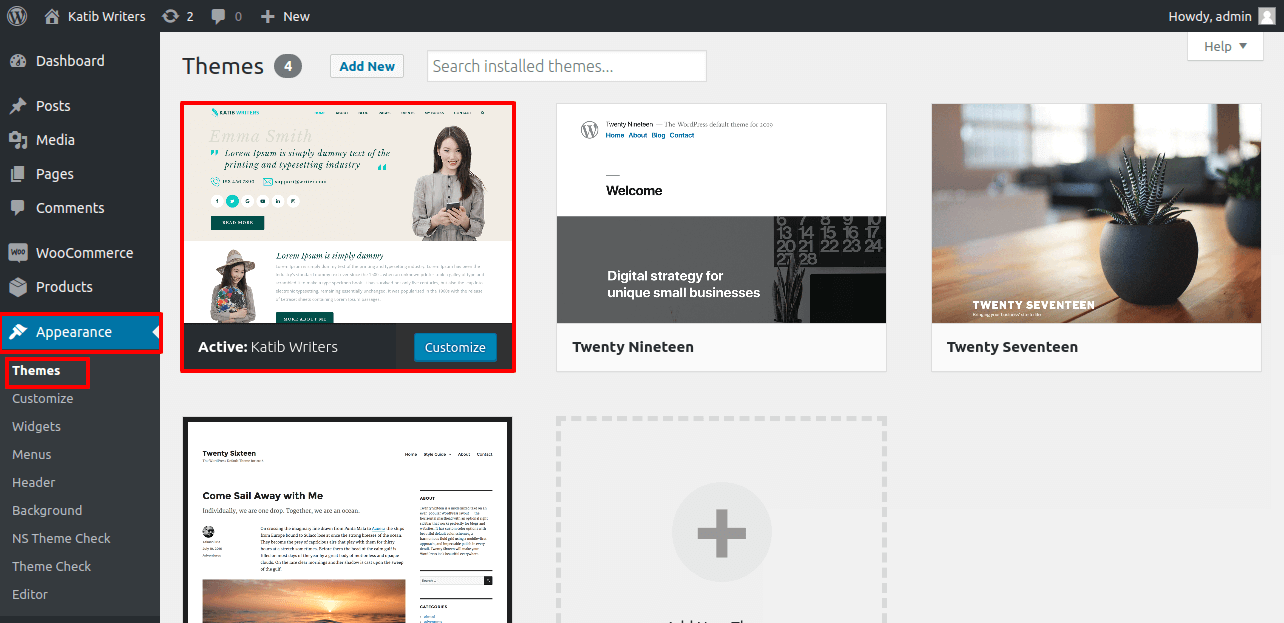Viewport: 1284px width, 623px height.
Task: Click the Twenty Seventeen theme name
Action: coord(1012,347)
